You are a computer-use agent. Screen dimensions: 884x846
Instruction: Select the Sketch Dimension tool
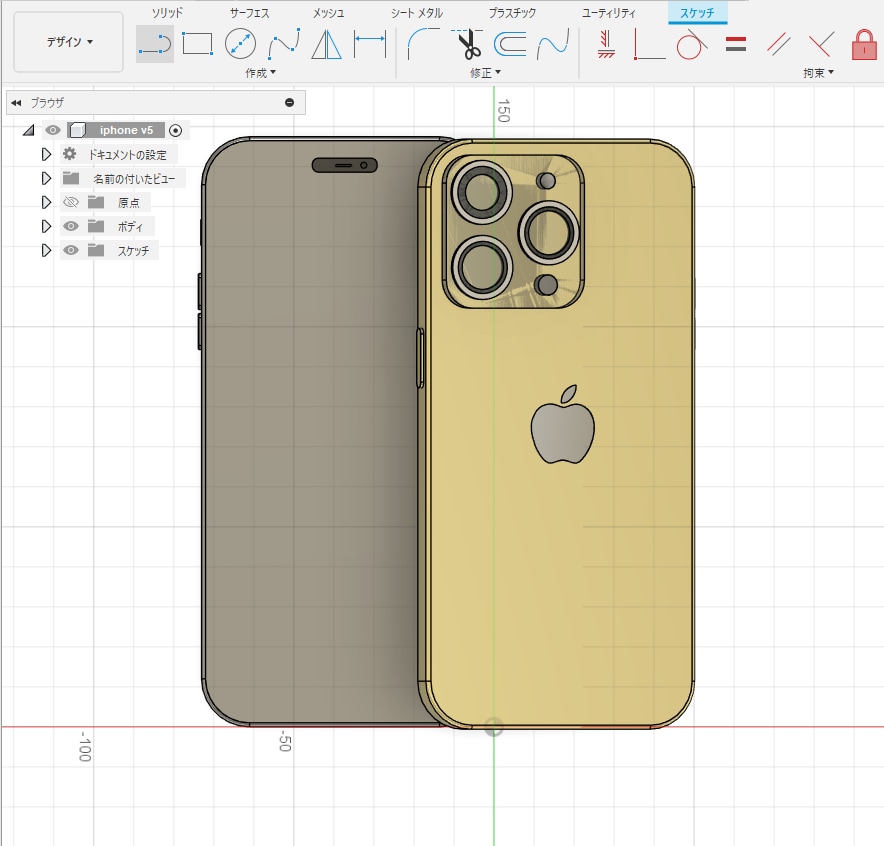(370, 44)
